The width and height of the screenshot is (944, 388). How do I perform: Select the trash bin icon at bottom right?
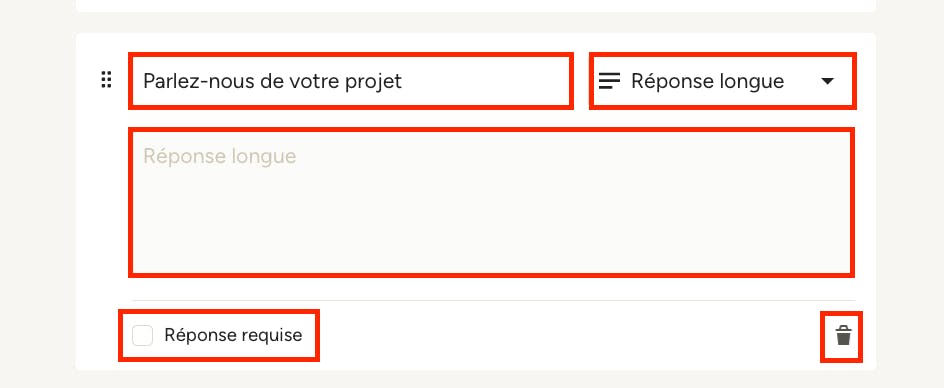pyautogui.click(x=842, y=336)
